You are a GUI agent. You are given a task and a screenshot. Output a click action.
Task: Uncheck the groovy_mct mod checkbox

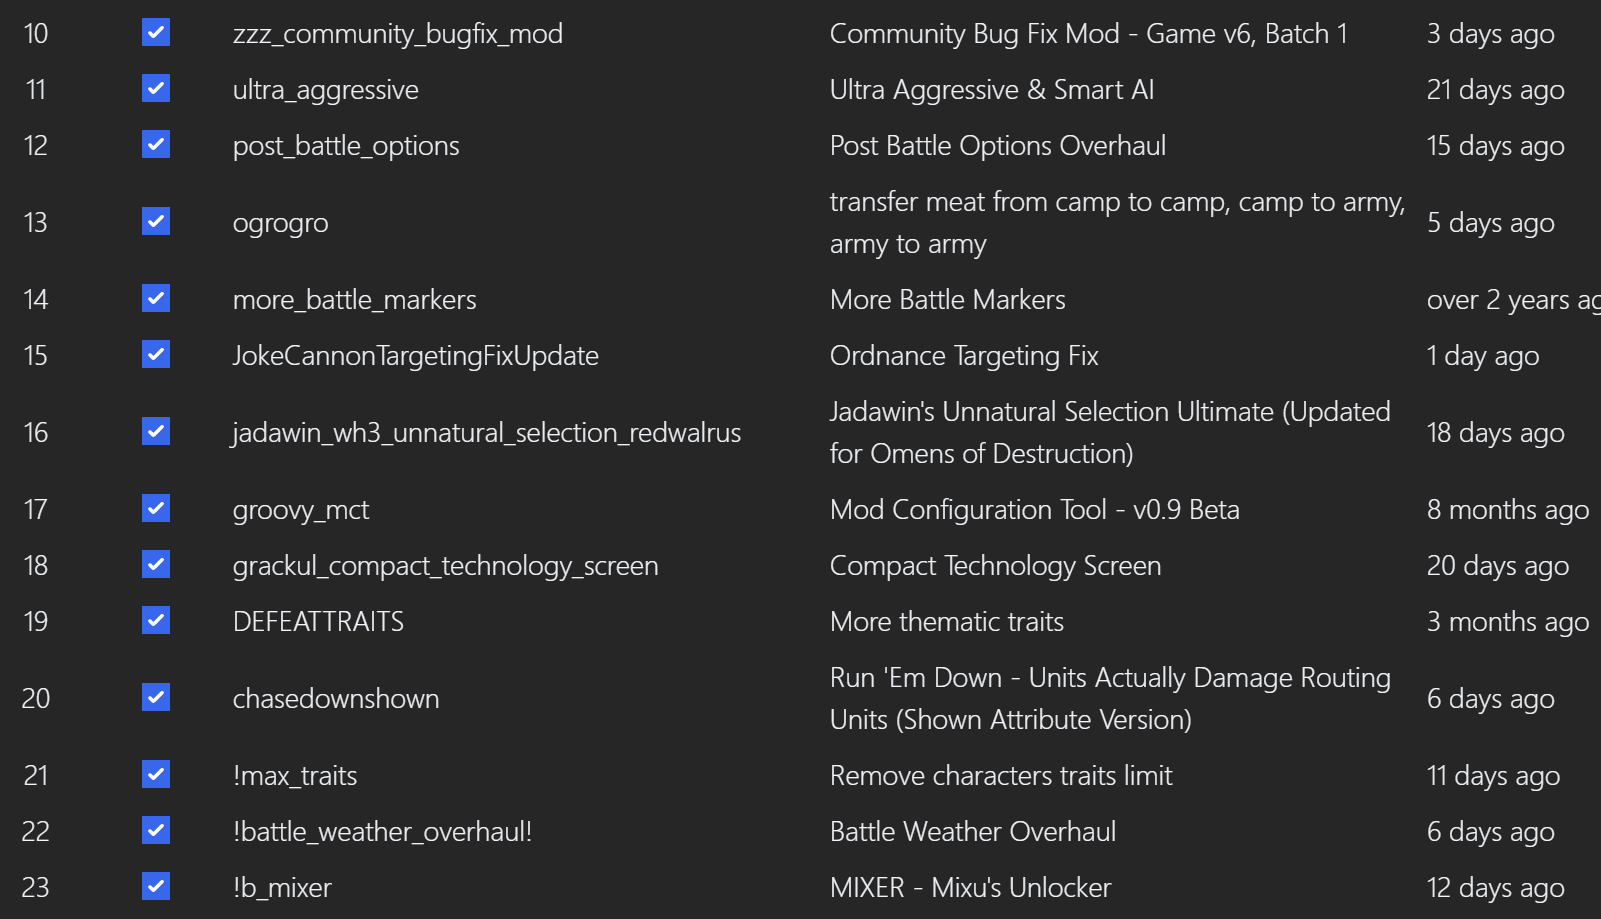pyautogui.click(x=156, y=508)
